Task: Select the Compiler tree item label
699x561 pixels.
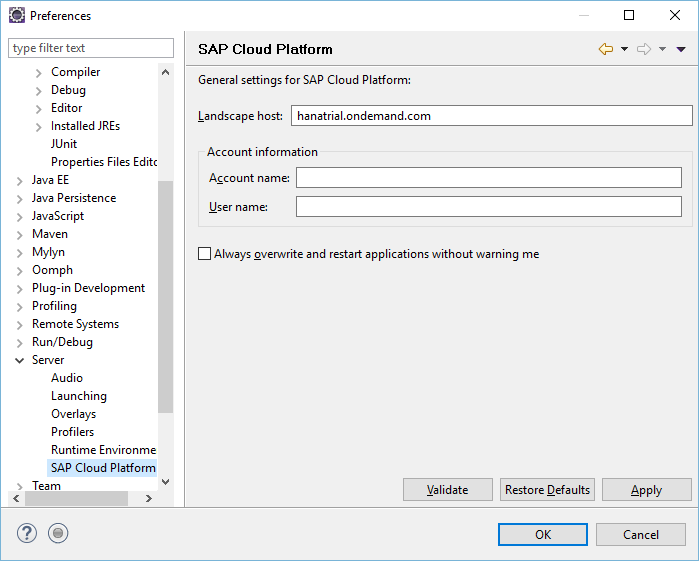Action: (x=75, y=72)
